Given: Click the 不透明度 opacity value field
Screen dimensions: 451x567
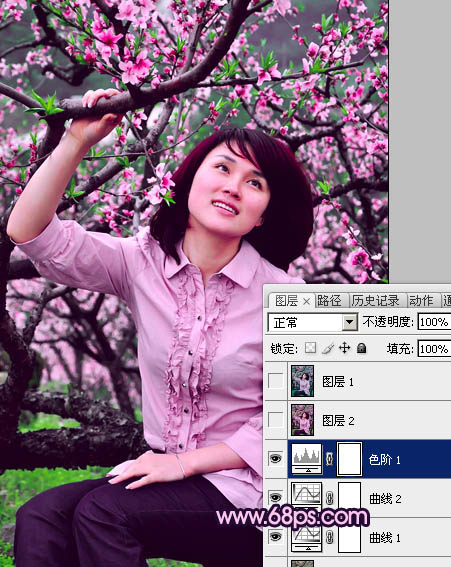Looking at the screenshot, I should pos(434,322).
